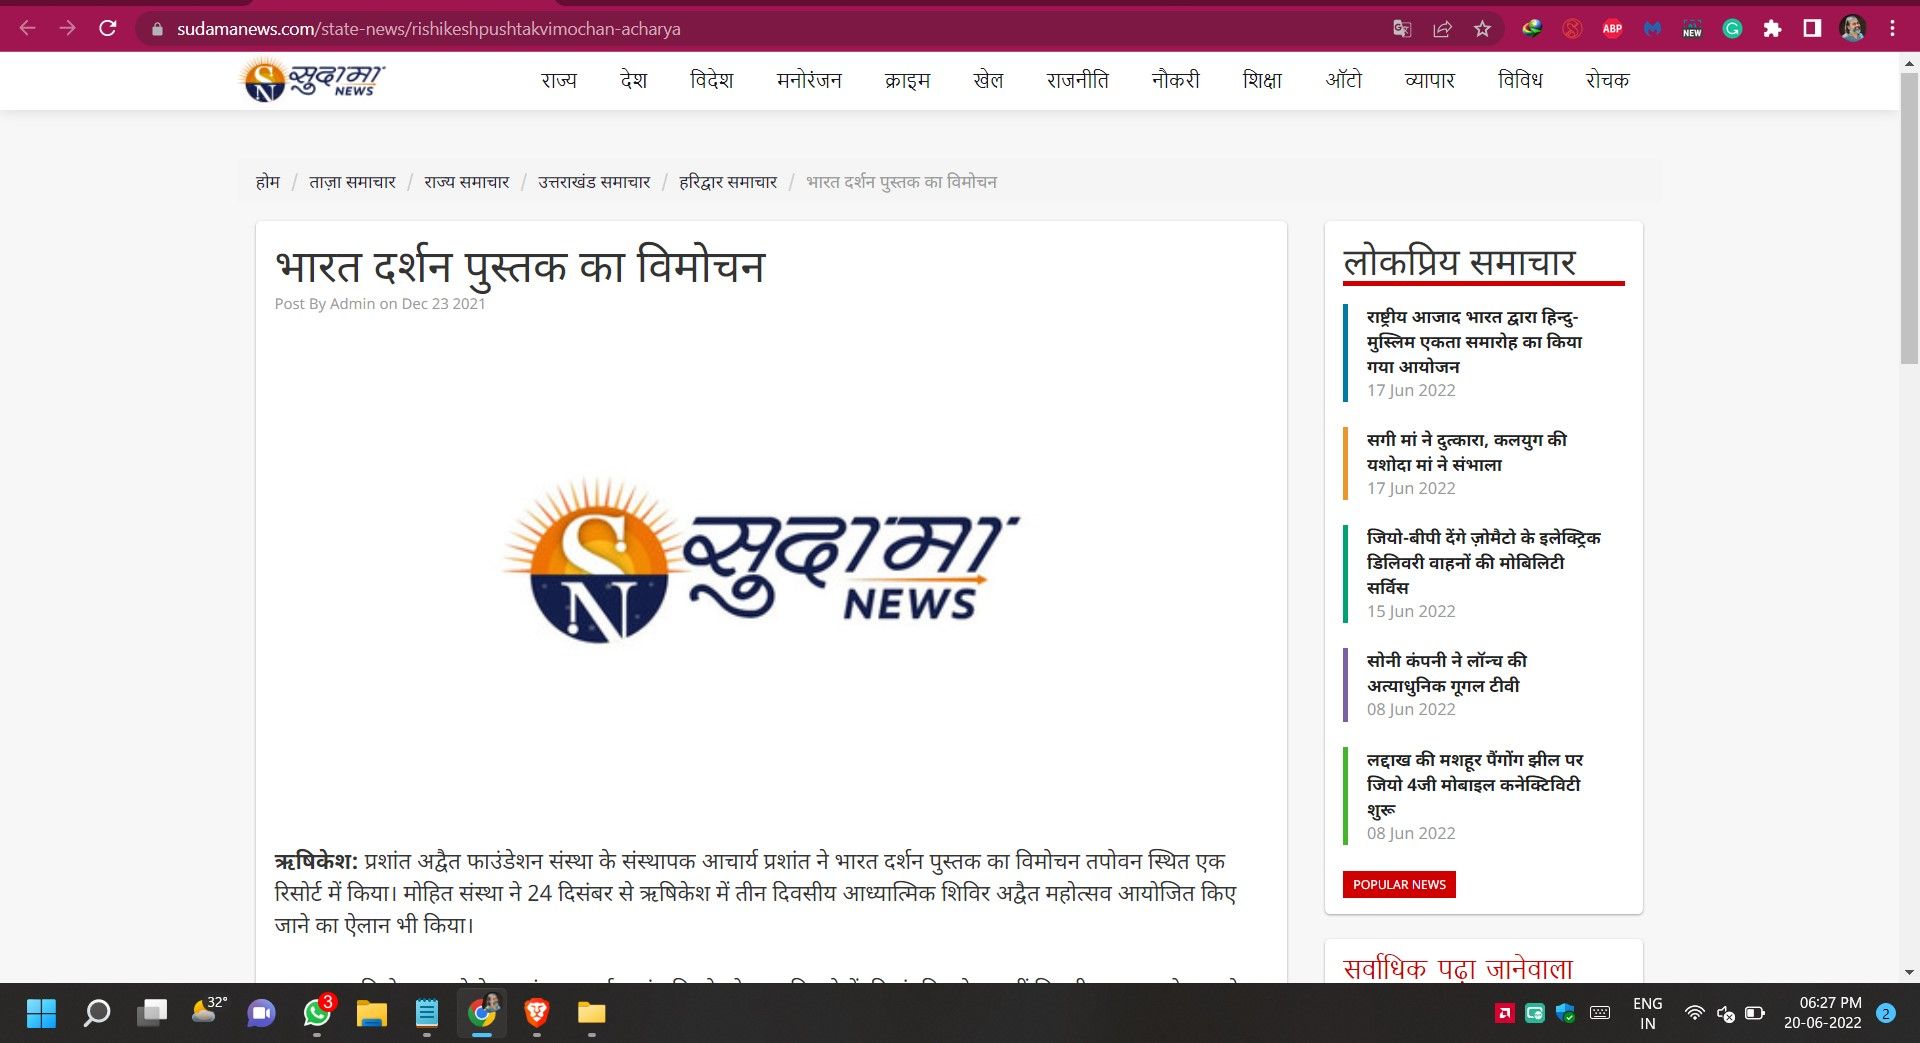Open the AdBlock Plus extension
This screenshot has height=1043, width=1920.
(1612, 29)
